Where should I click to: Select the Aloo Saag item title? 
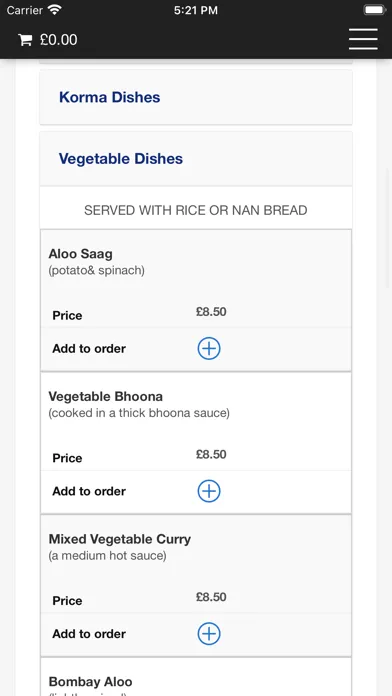[80, 254]
